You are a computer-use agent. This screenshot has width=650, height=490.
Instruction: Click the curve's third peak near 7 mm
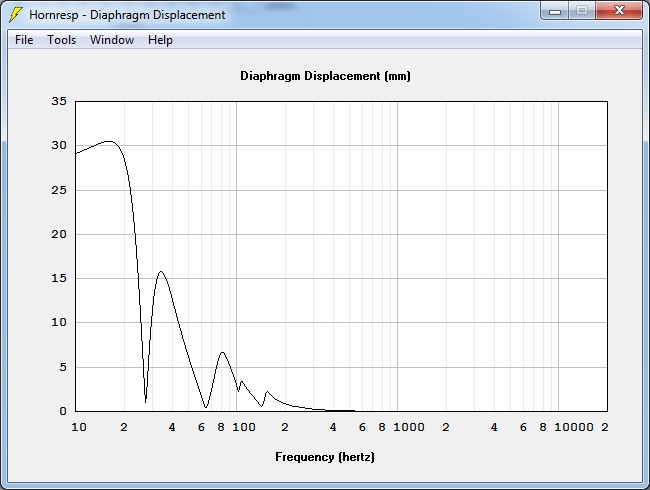click(x=223, y=352)
